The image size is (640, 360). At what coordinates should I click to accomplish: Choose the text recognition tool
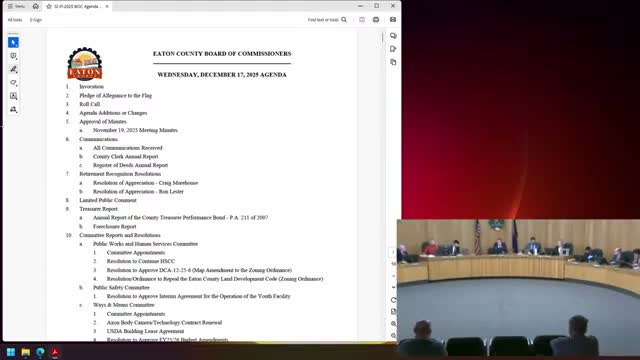click(x=13, y=96)
